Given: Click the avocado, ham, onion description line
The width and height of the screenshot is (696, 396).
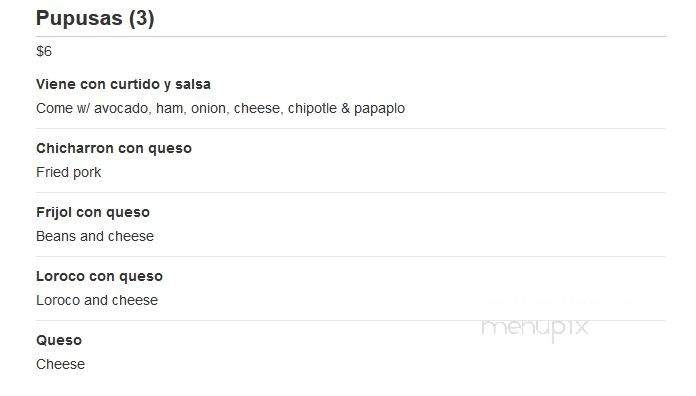Looking at the screenshot, I should 221,108.
